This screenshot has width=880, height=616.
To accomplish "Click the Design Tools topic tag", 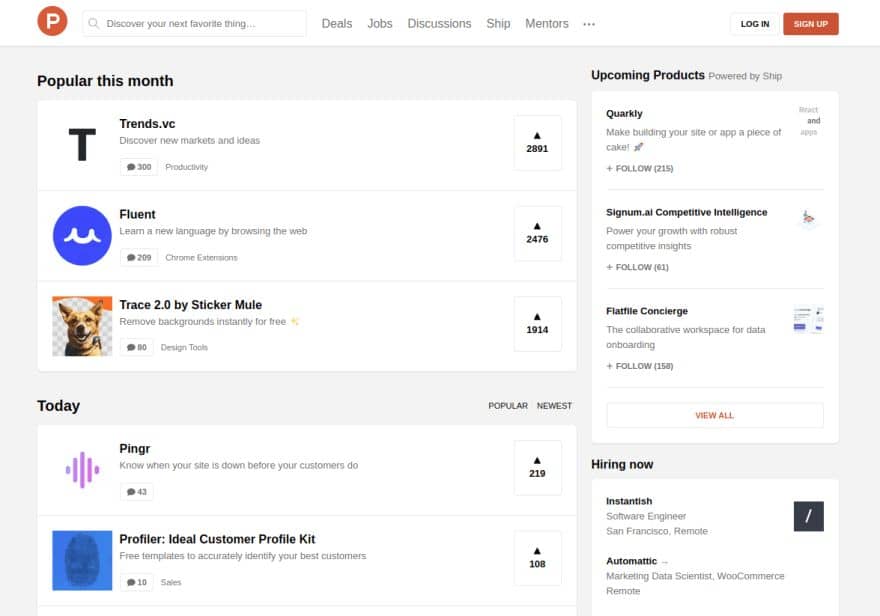I will (x=184, y=347).
